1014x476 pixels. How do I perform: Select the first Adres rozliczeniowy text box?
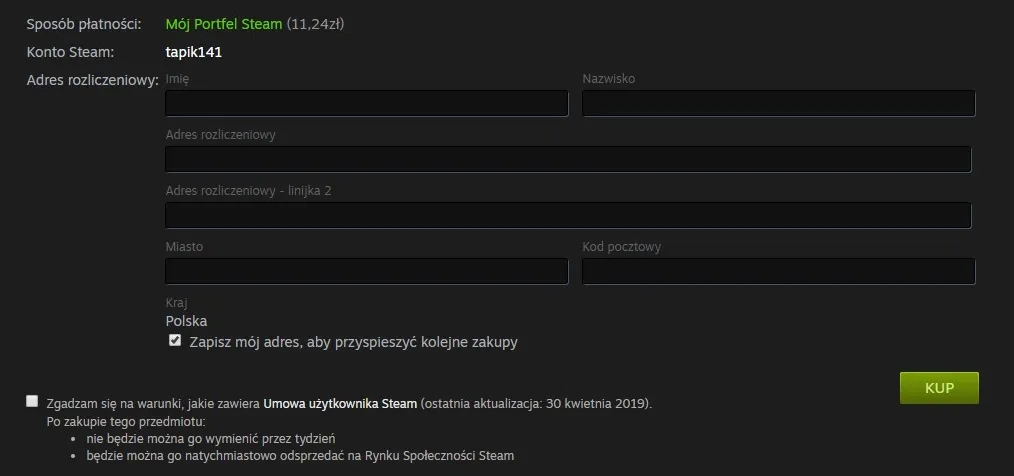click(x=568, y=160)
